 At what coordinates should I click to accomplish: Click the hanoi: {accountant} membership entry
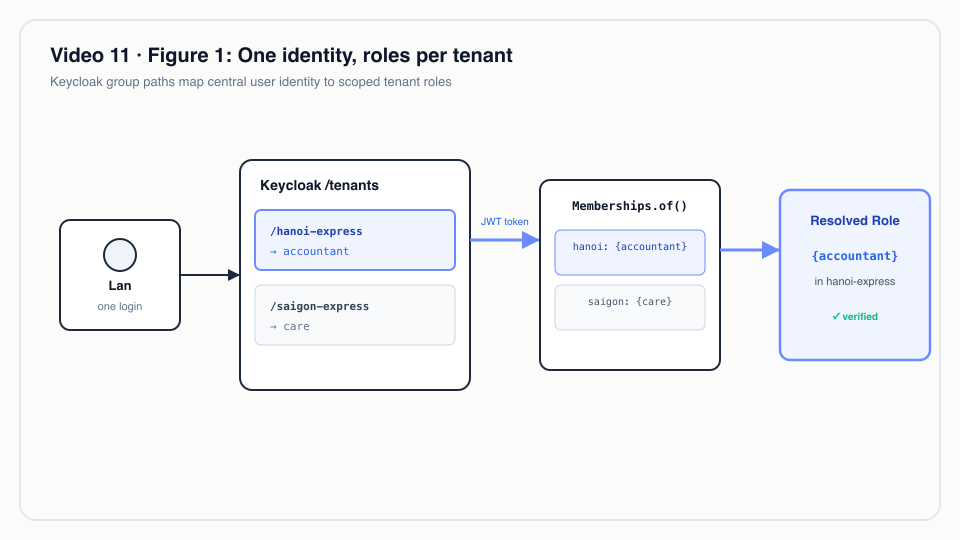coord(630,252)
